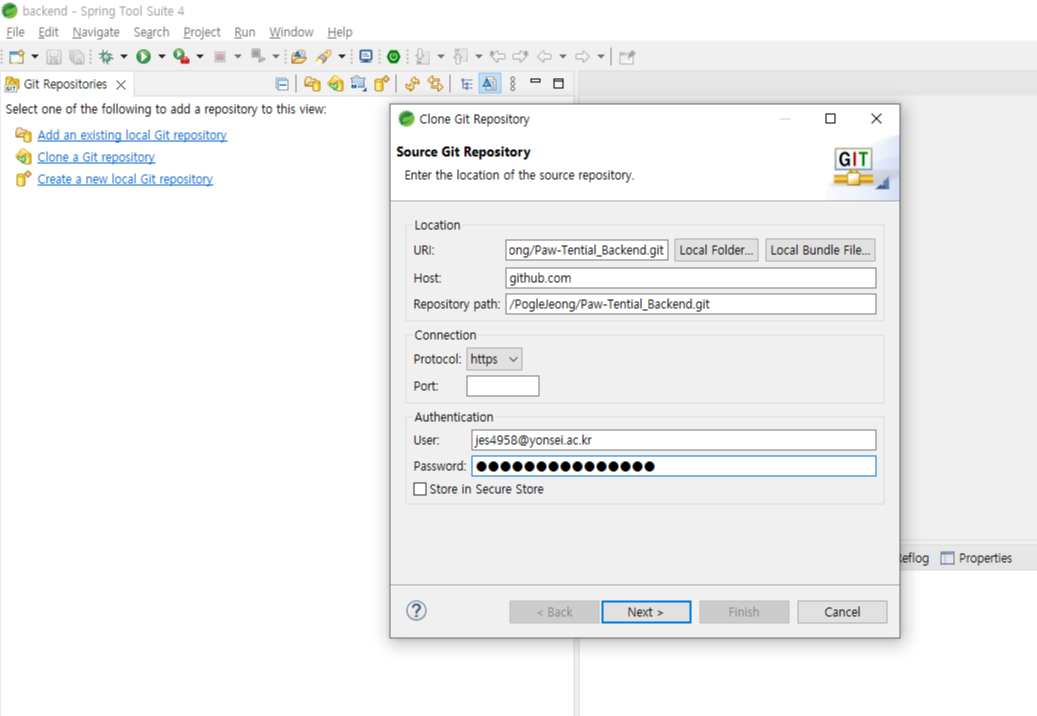The width and height of the screenshot is (1037, 716).
Task: Select the Git Repositories tab
Action: tap(65, 85)
